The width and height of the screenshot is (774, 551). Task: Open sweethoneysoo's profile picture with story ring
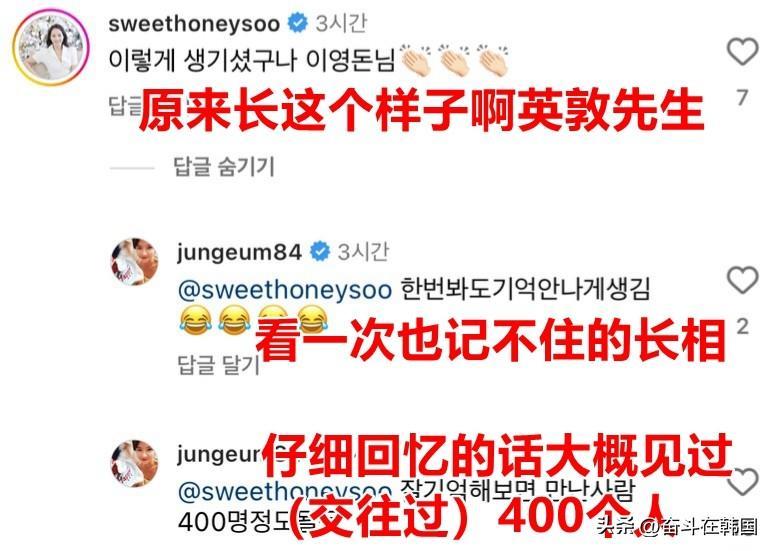click(x=51, y=48)
